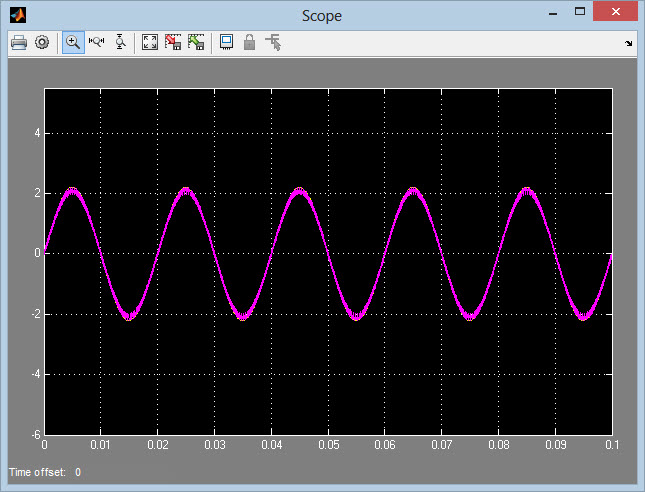This screenshot has width=645, height=492.
Task: Click the 'Time offset: 0' label
Action: pos(45,472)
